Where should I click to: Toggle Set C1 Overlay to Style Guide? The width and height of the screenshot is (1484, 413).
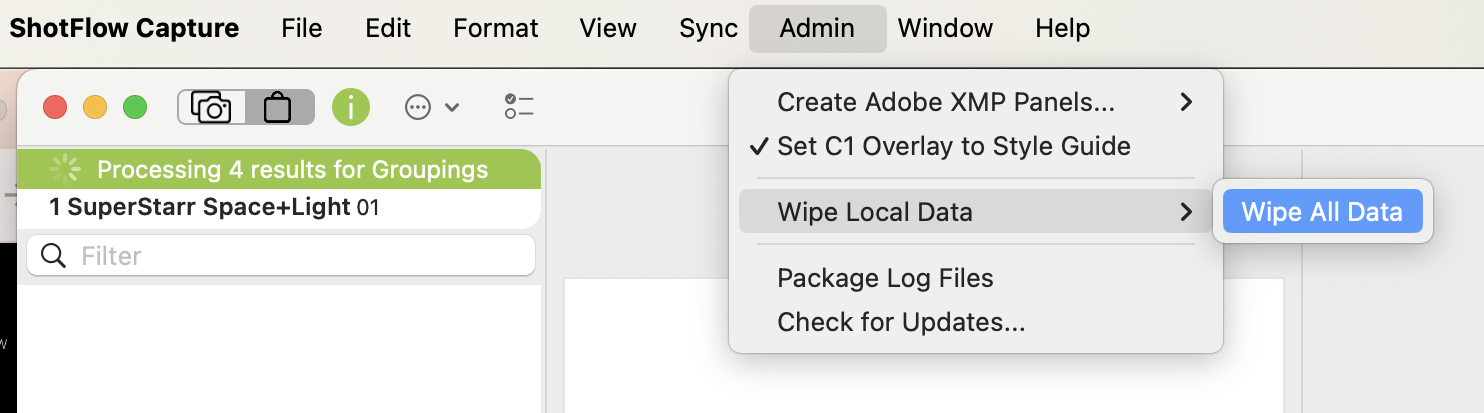tap(940, 146)
